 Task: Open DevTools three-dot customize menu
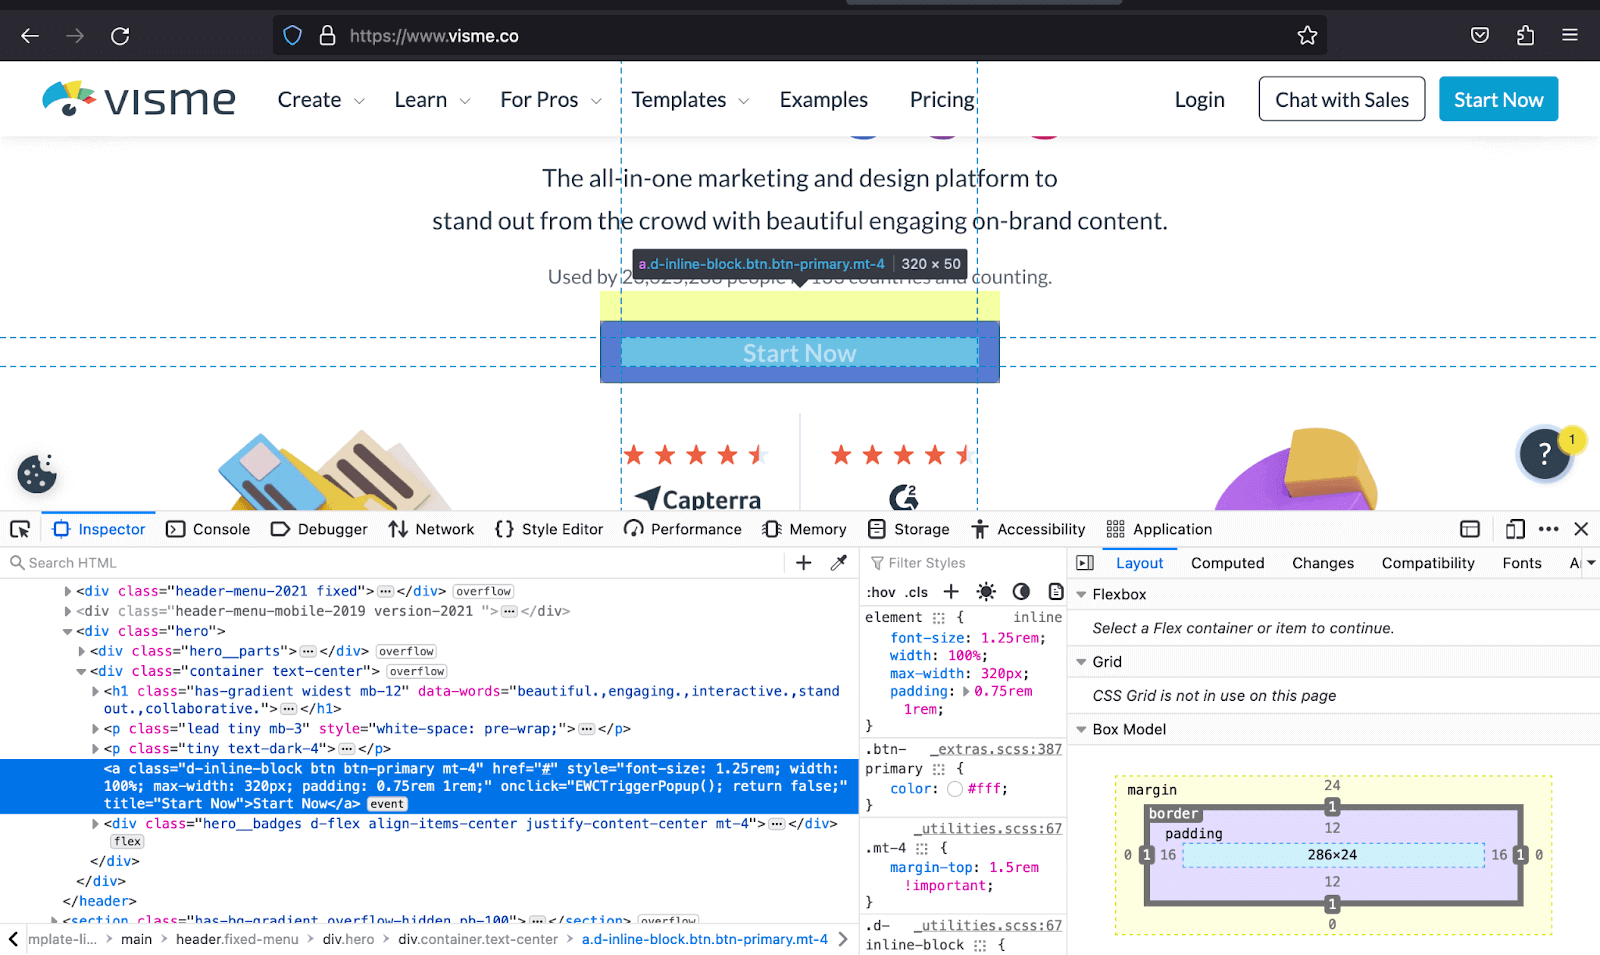tap(1549, 529)
